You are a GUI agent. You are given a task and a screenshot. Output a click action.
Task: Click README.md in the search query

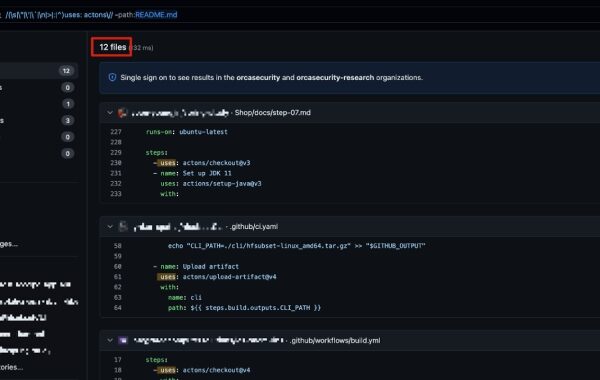pyautogui.click(x=156, y=15)
